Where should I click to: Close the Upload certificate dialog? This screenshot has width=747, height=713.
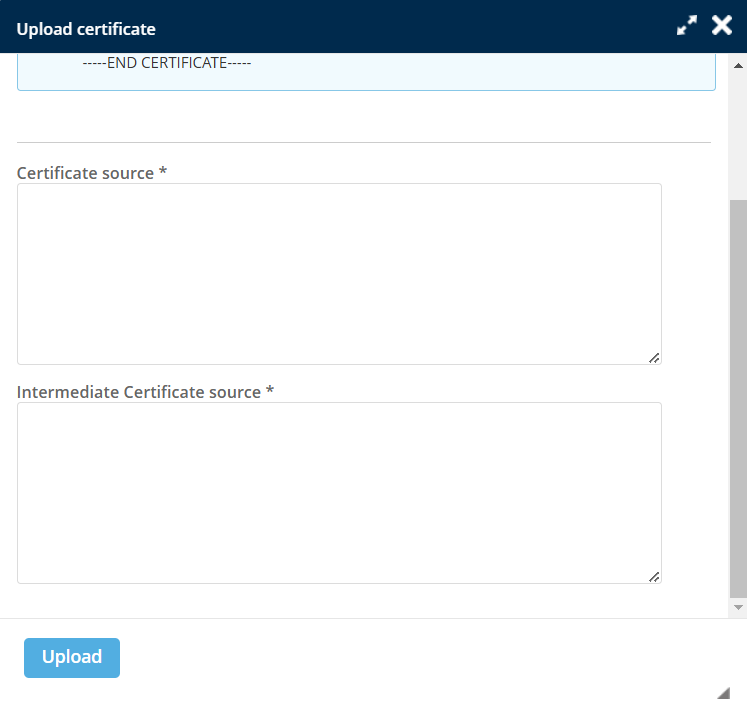(x=722, y=26)
